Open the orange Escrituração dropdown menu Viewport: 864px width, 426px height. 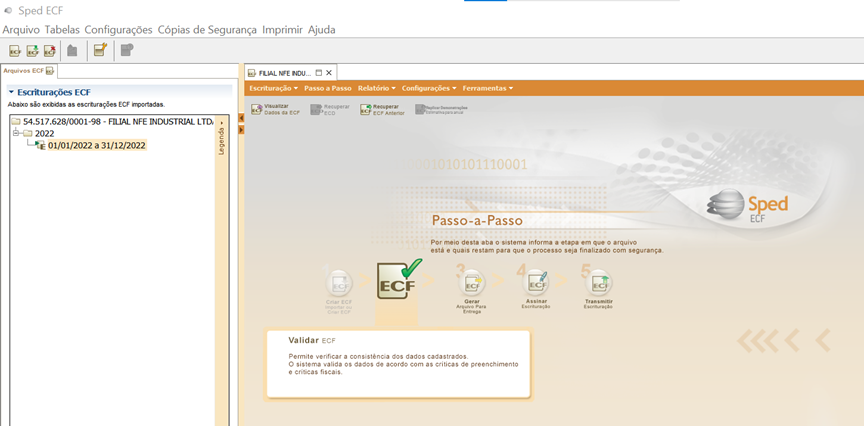tap(273, 88)
